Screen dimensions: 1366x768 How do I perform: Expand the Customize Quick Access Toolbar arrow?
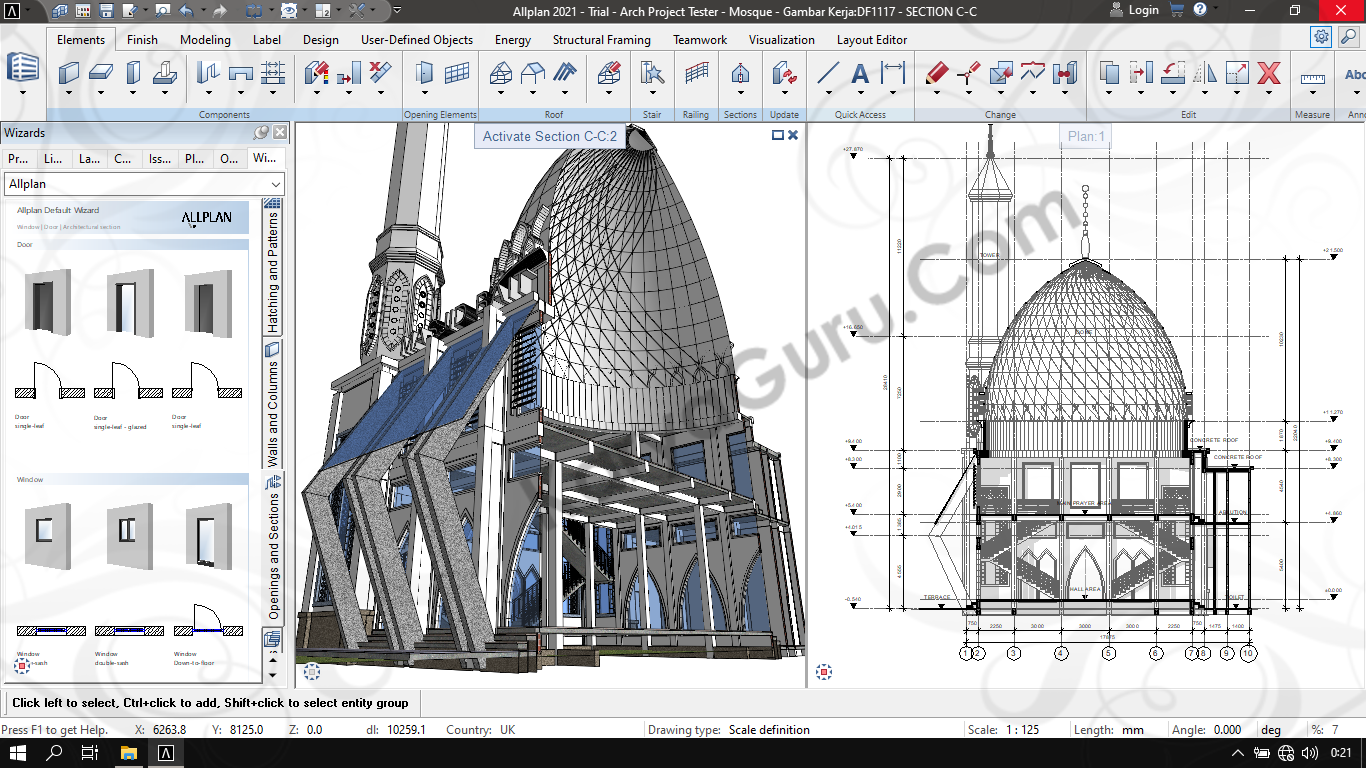397,11
